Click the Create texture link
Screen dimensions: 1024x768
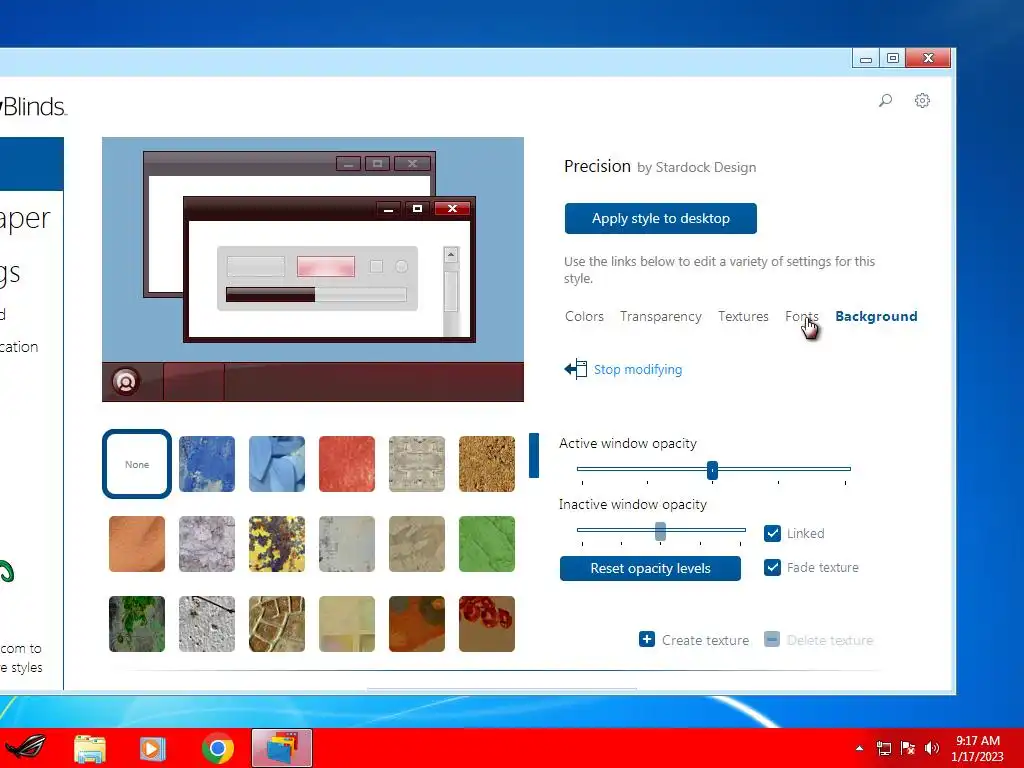coord(705,641)
